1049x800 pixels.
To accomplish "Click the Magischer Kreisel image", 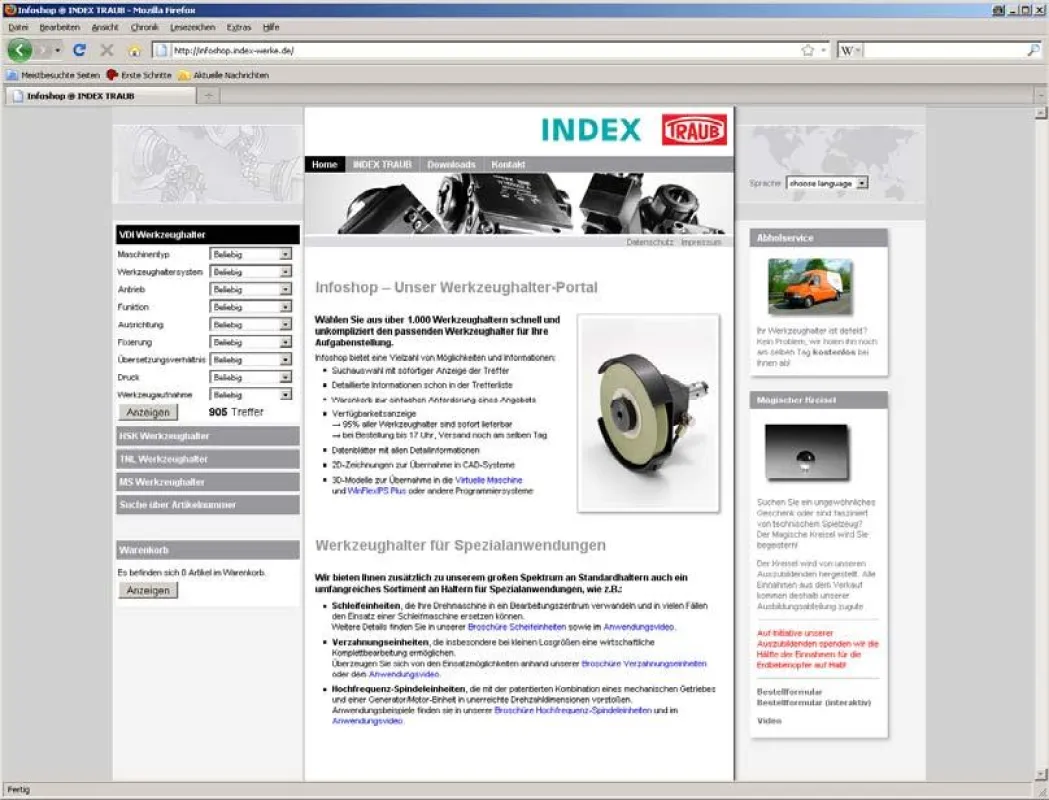I will point(806,452).
